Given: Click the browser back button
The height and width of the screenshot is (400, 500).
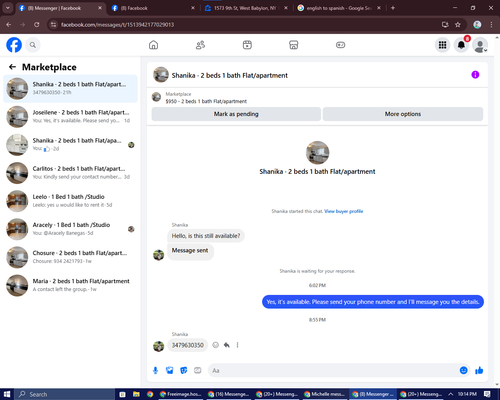Looking at the screenshot, I should click(9, 24).
